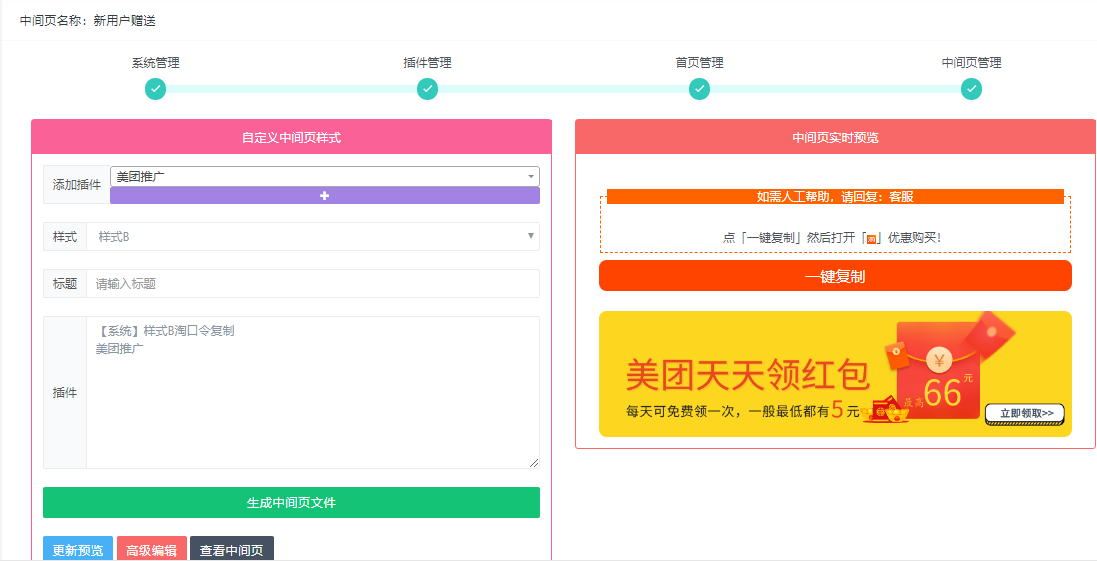Click the 美团天天领红包 banner image
This screenshot has height=563, width=1097.
(835, 374)
